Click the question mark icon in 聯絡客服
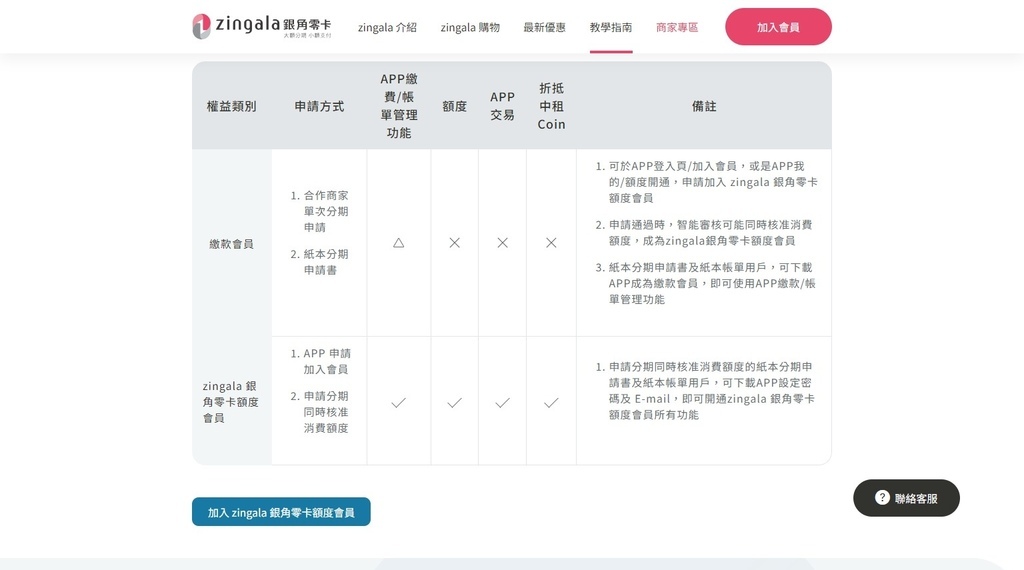1024x570 pixels. click(882, 498)
